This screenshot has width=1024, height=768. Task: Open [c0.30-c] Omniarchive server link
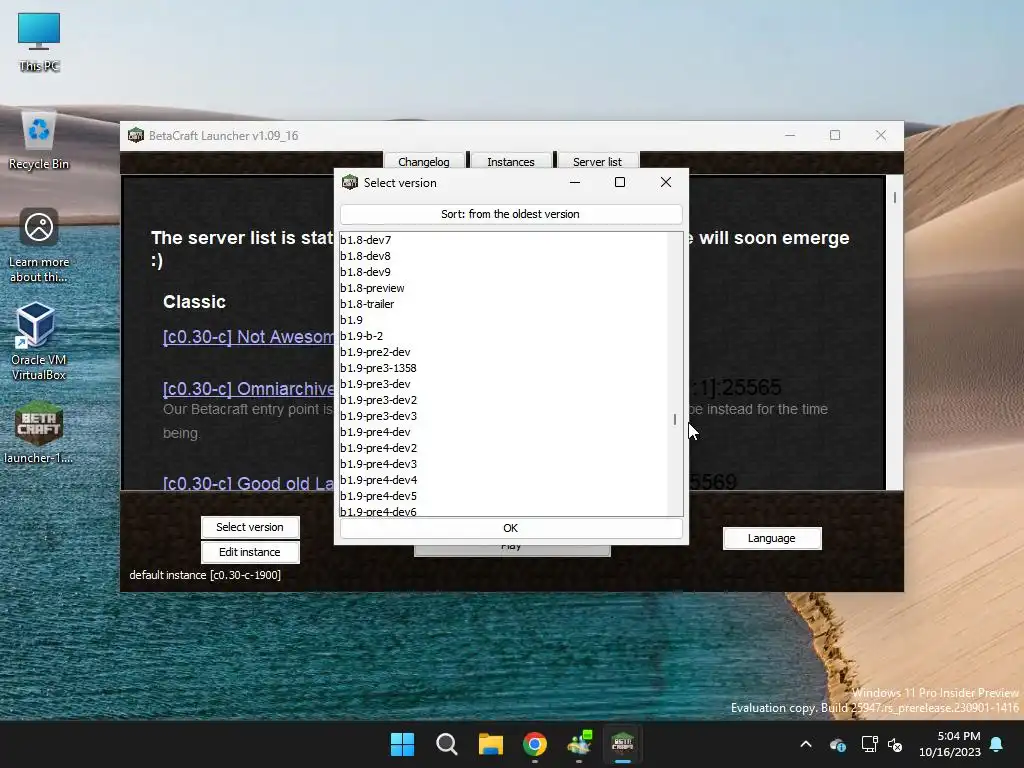pos(248,389)
